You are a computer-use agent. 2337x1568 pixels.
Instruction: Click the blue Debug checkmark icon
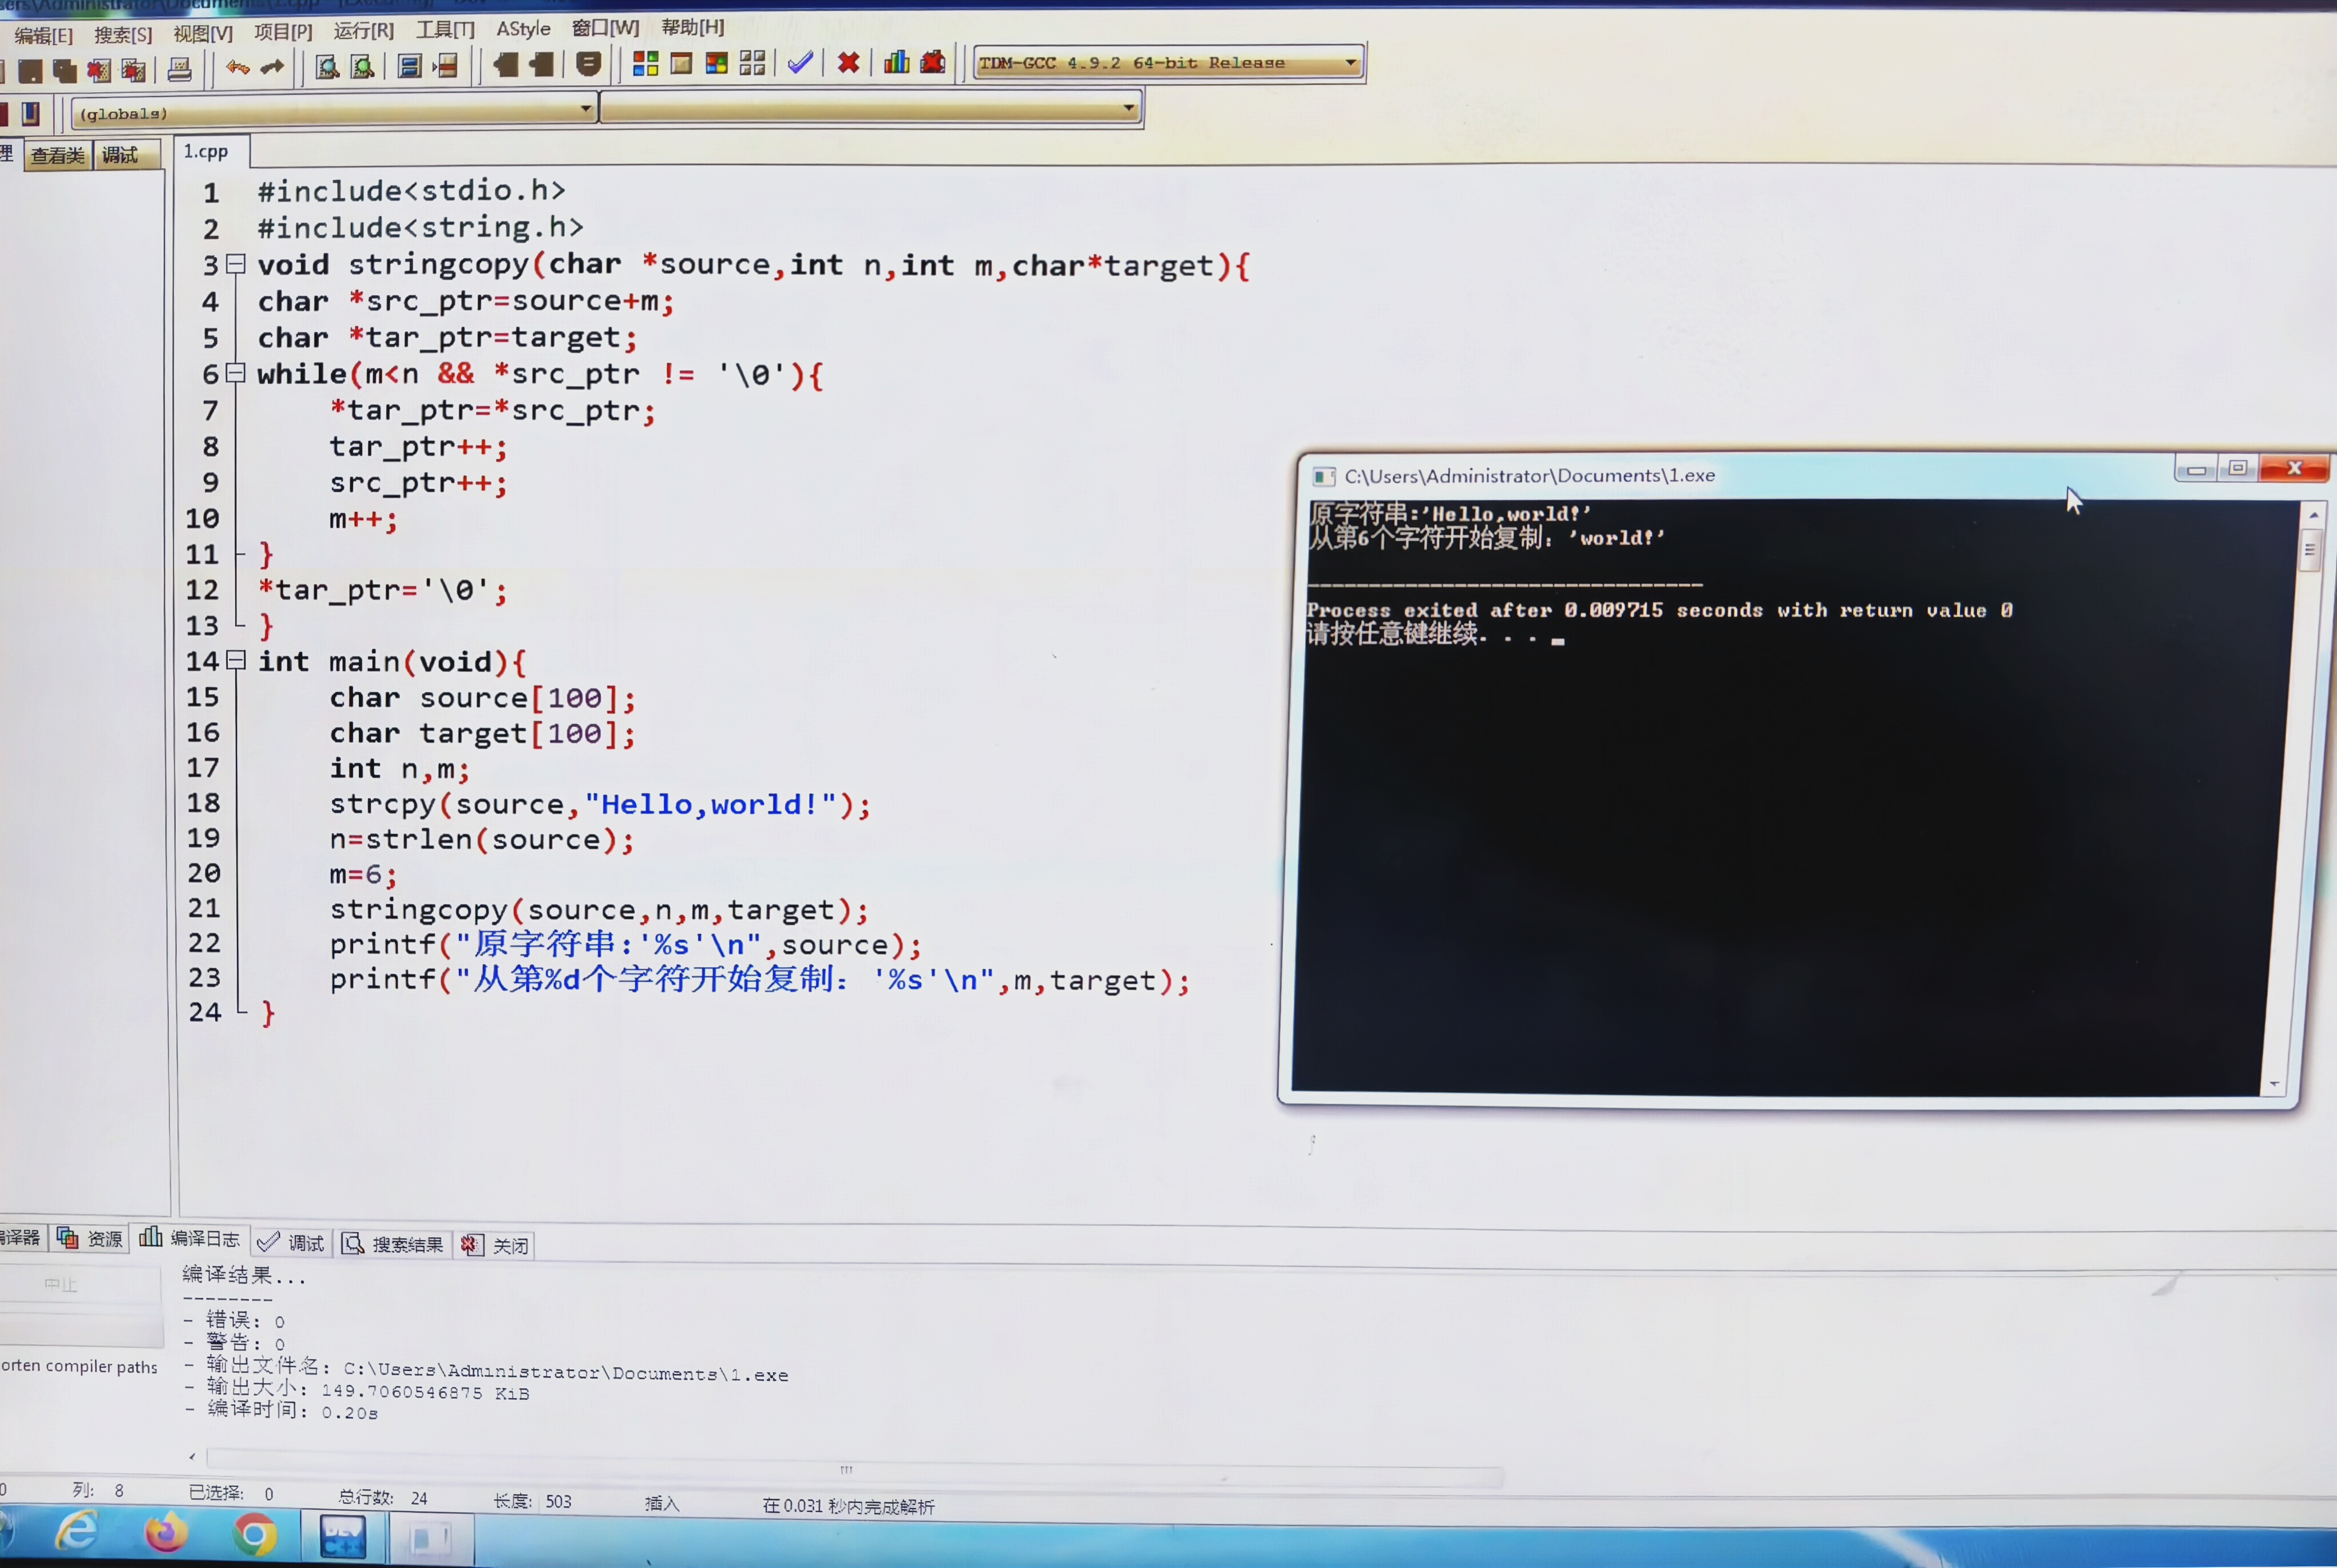point(800,63)
